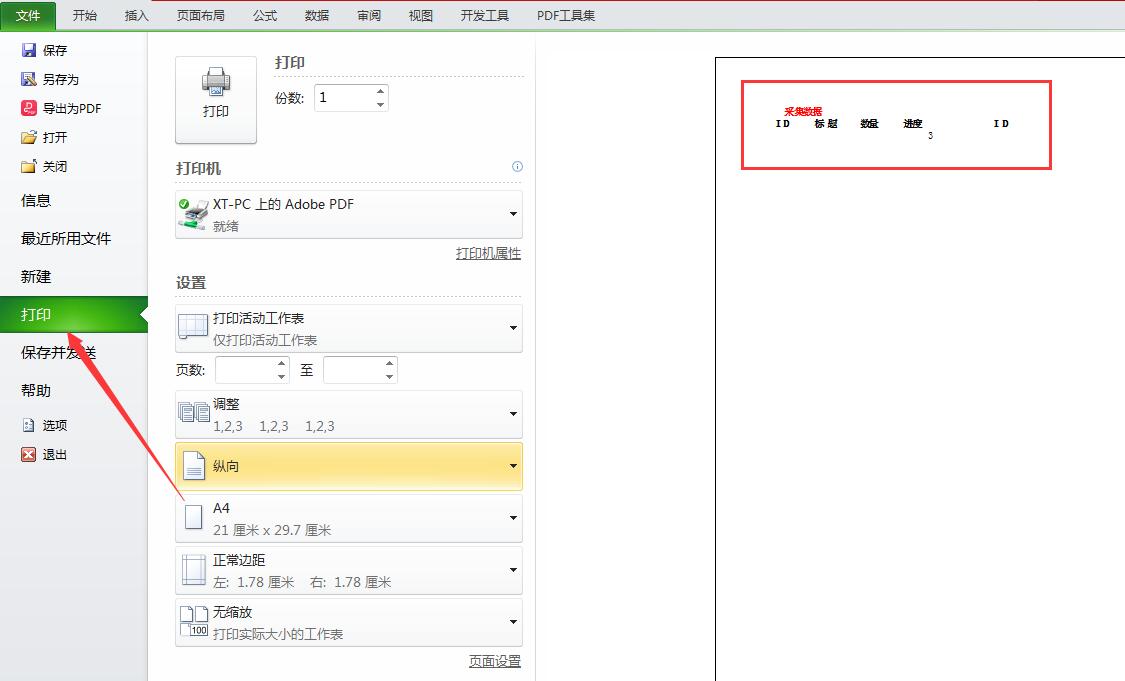Click the 打印机属性 link
The image size is (1125, 681).
point(489,253)
